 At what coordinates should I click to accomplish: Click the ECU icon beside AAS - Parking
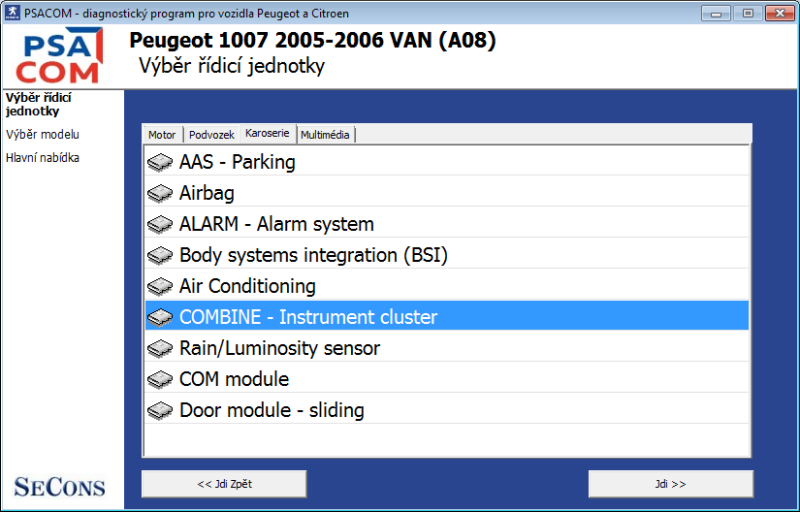pyautogui.click(x=160, y=162)
